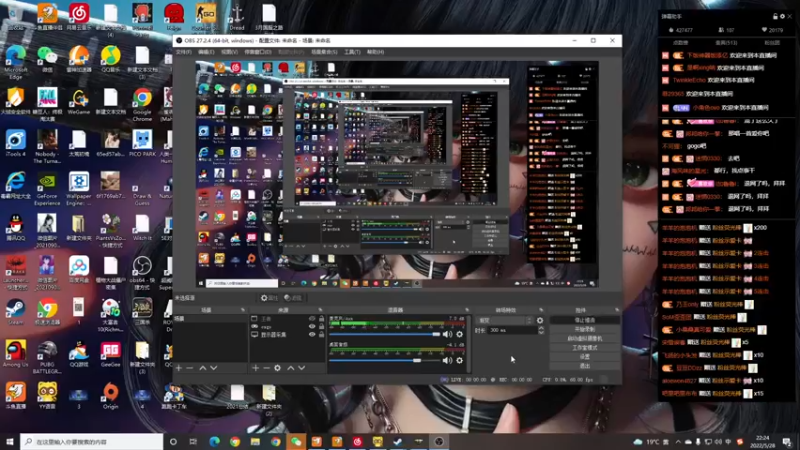The height and width of the screenshot is (450, 800).
Task: Open the Windows Start menu
Action: pos(10,442)
